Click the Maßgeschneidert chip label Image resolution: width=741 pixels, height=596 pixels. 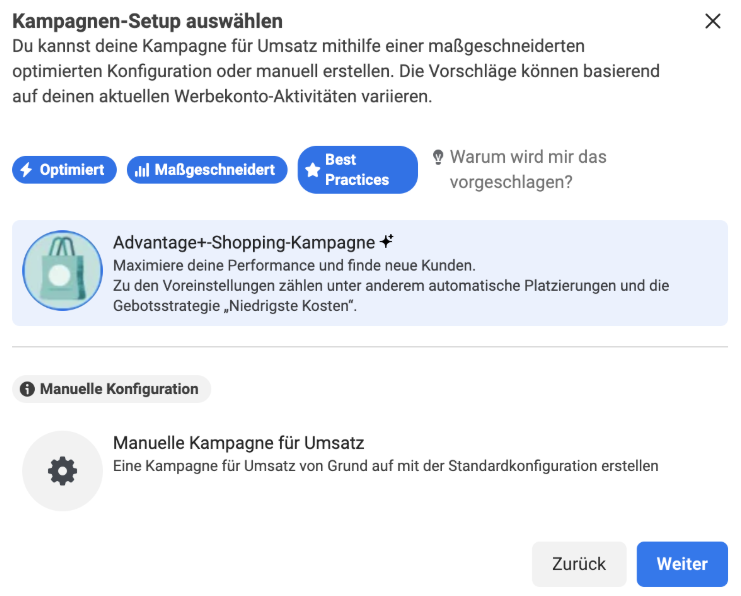coord(215,170)
